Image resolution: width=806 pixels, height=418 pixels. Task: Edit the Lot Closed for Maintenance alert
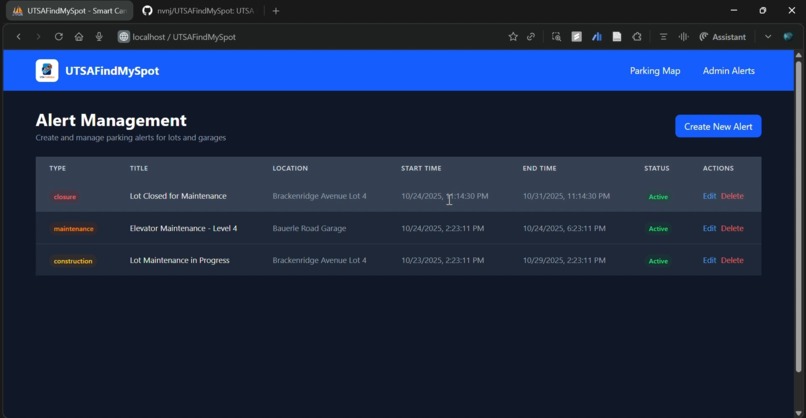pos(709,196)
